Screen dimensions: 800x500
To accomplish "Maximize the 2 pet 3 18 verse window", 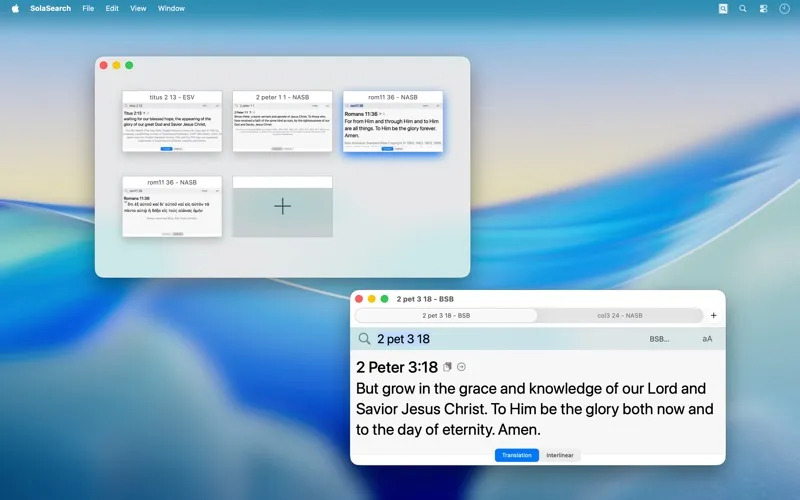I will (384, 299).
